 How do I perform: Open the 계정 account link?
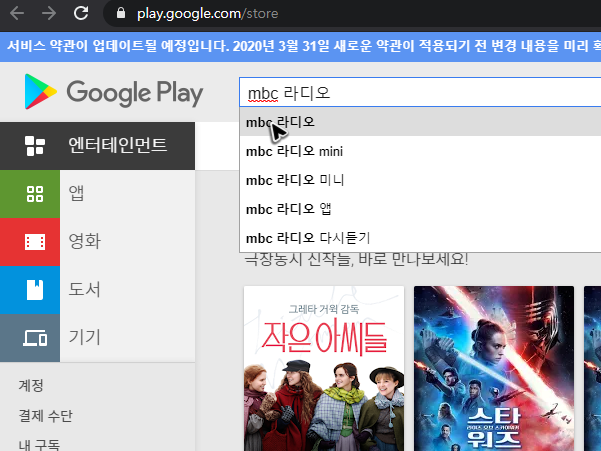[x=31, y=385]
